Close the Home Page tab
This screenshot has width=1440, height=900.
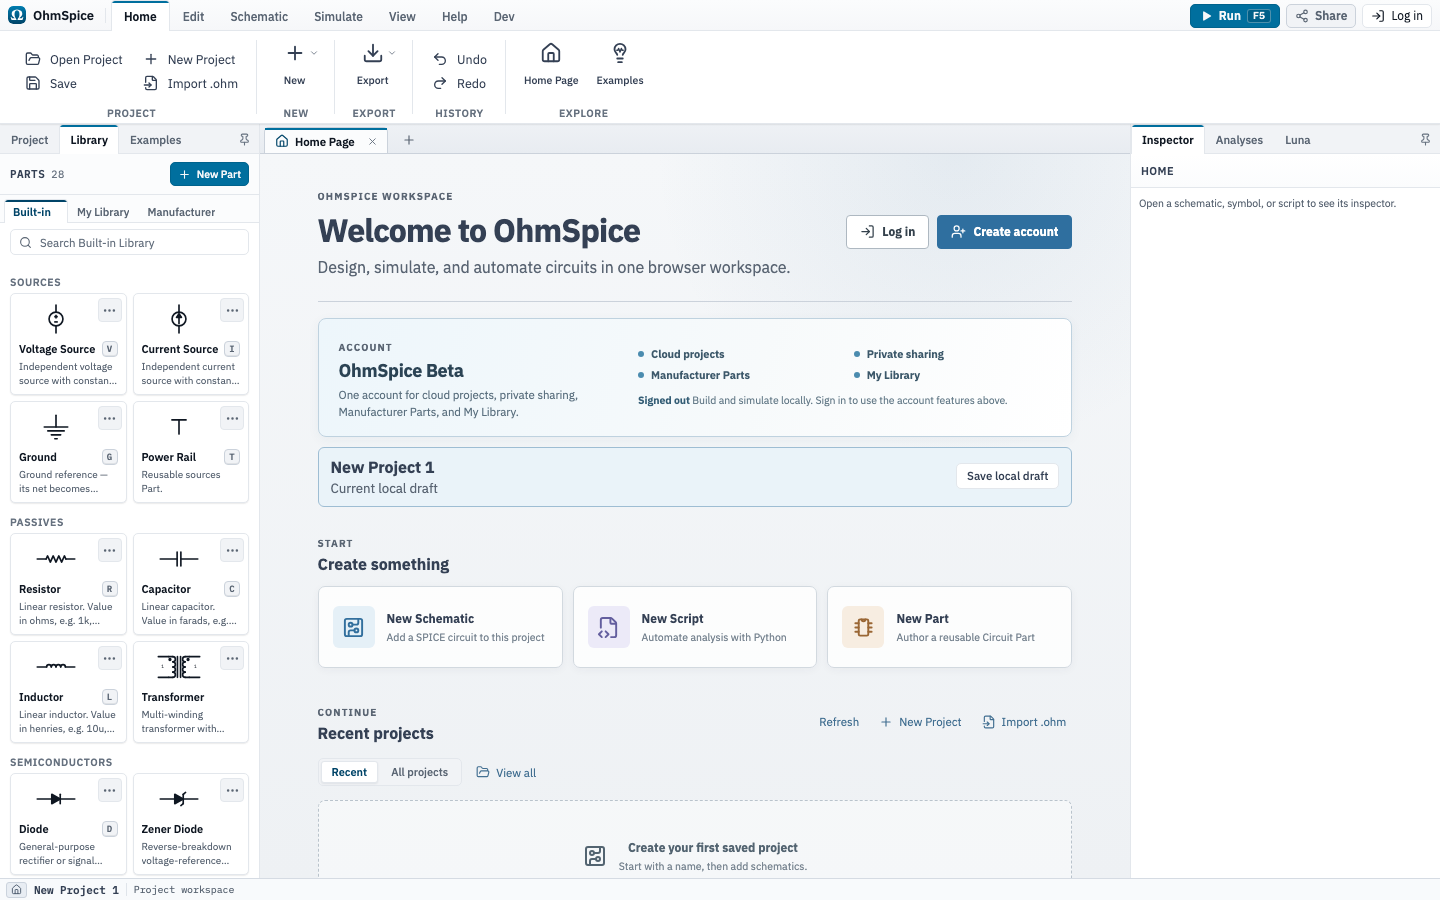[x=373, y=142]
